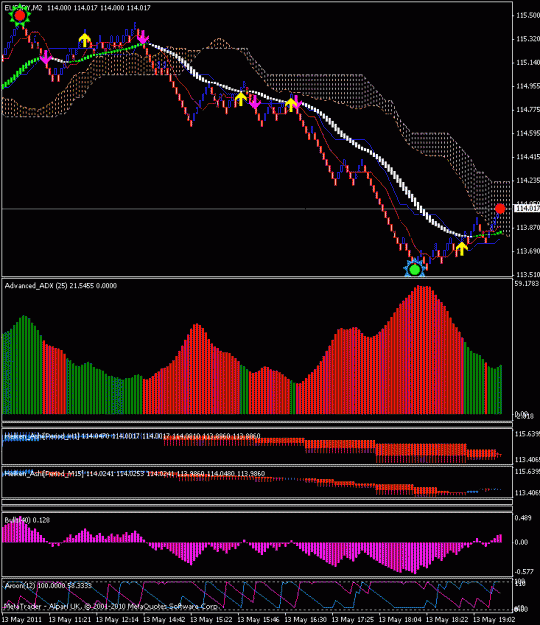This screenshot has height=625, width=540.
Task: Click the 113.870 price axis label
Action: click(528, 227)
